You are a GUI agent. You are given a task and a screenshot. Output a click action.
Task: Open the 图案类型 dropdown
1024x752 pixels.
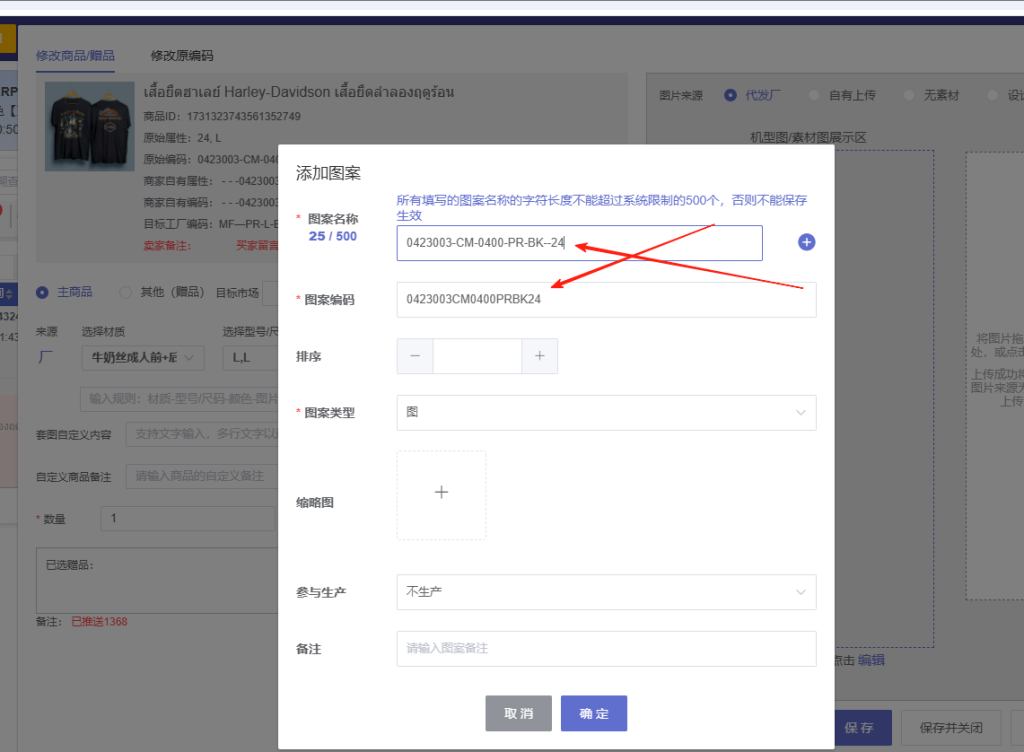pyautogui.click(x=605, y=412)
